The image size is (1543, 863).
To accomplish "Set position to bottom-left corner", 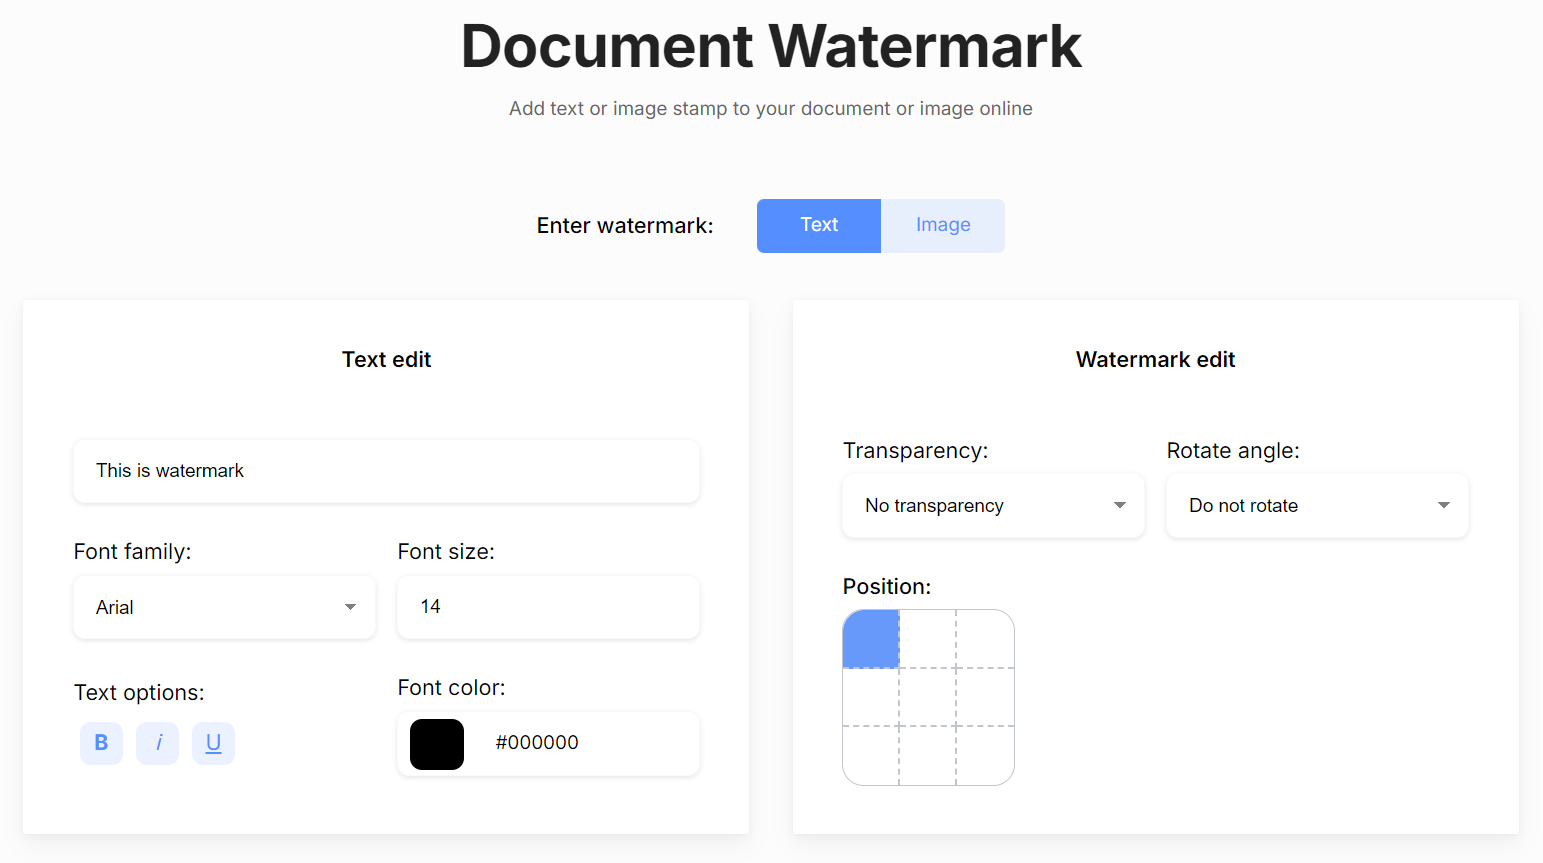I will point(871,754).
